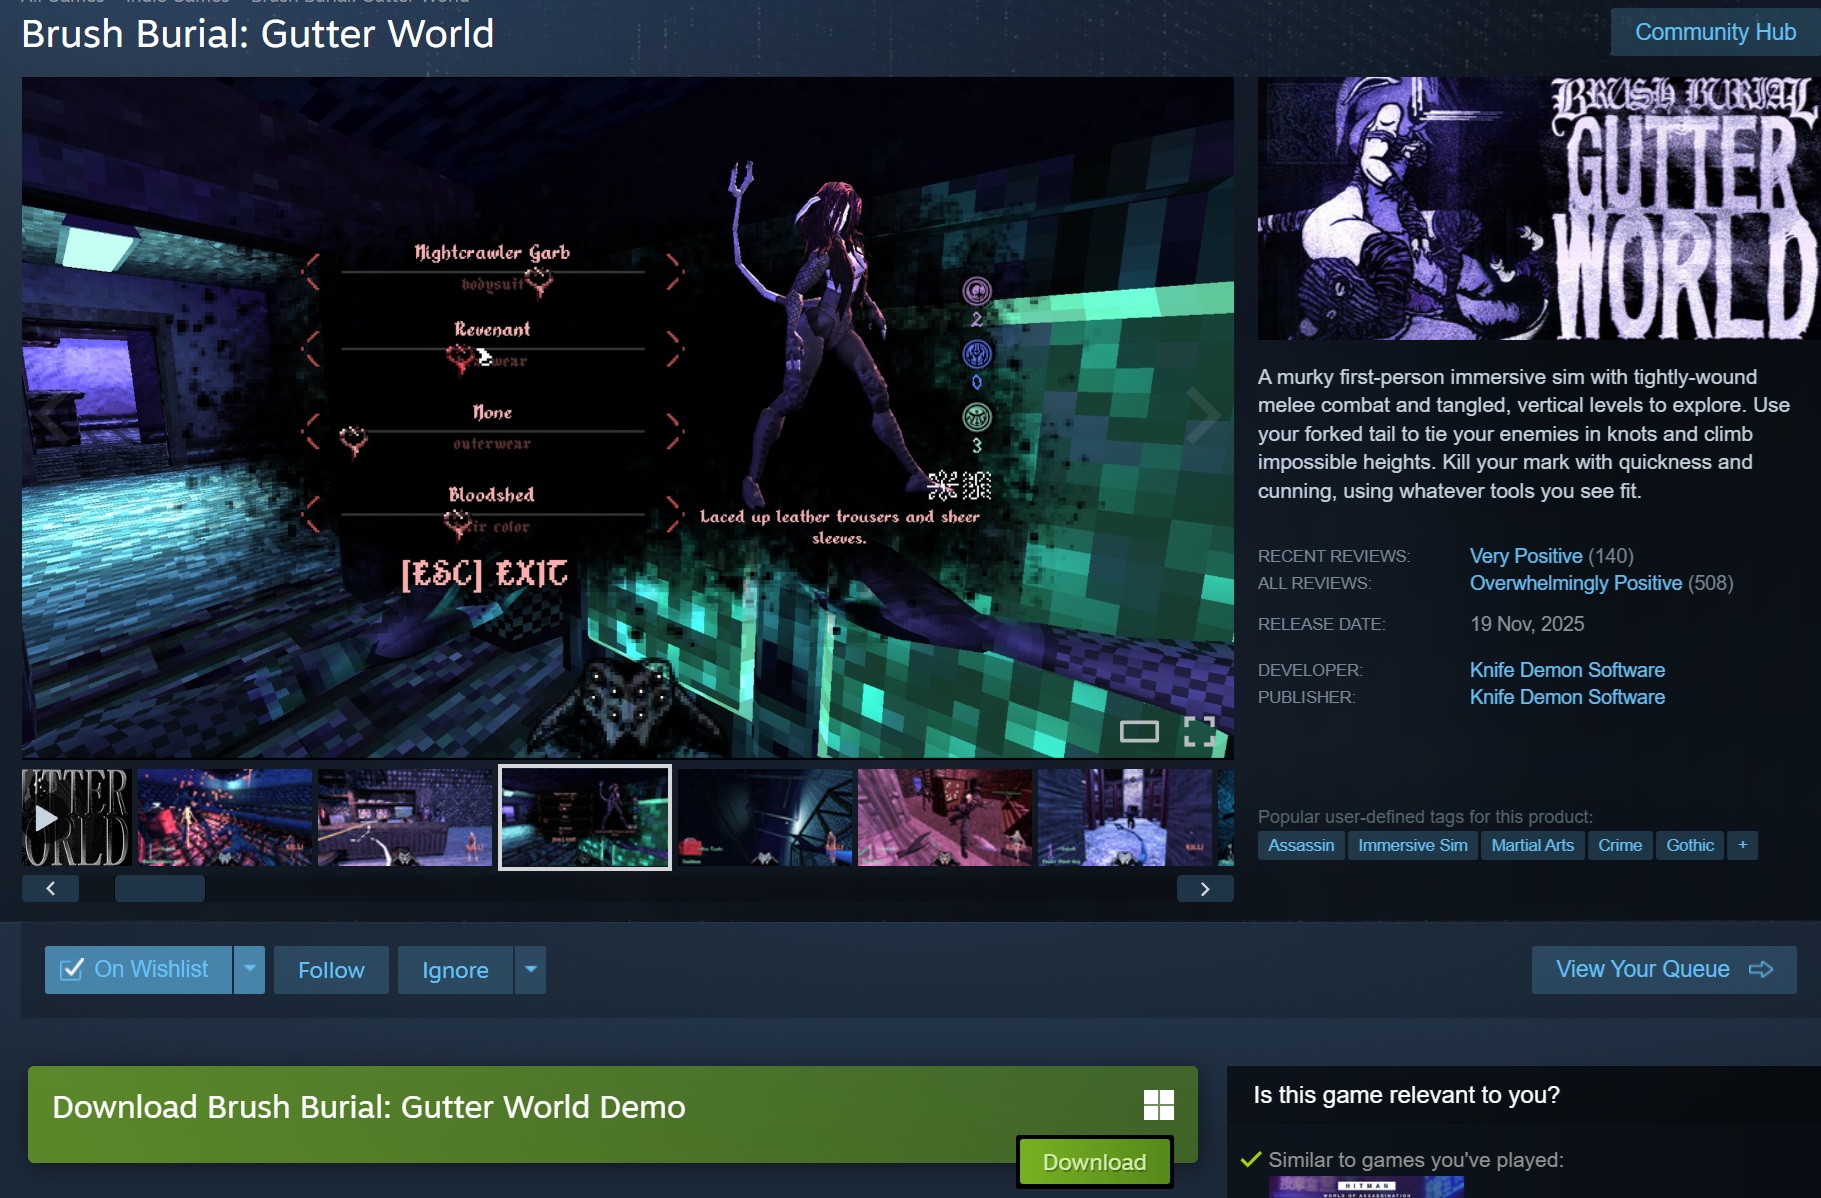This screenshot has width=1821, height=1198.
Task: Click the "Brush Burial: Gutter World" page title
Action: (258, 34)
